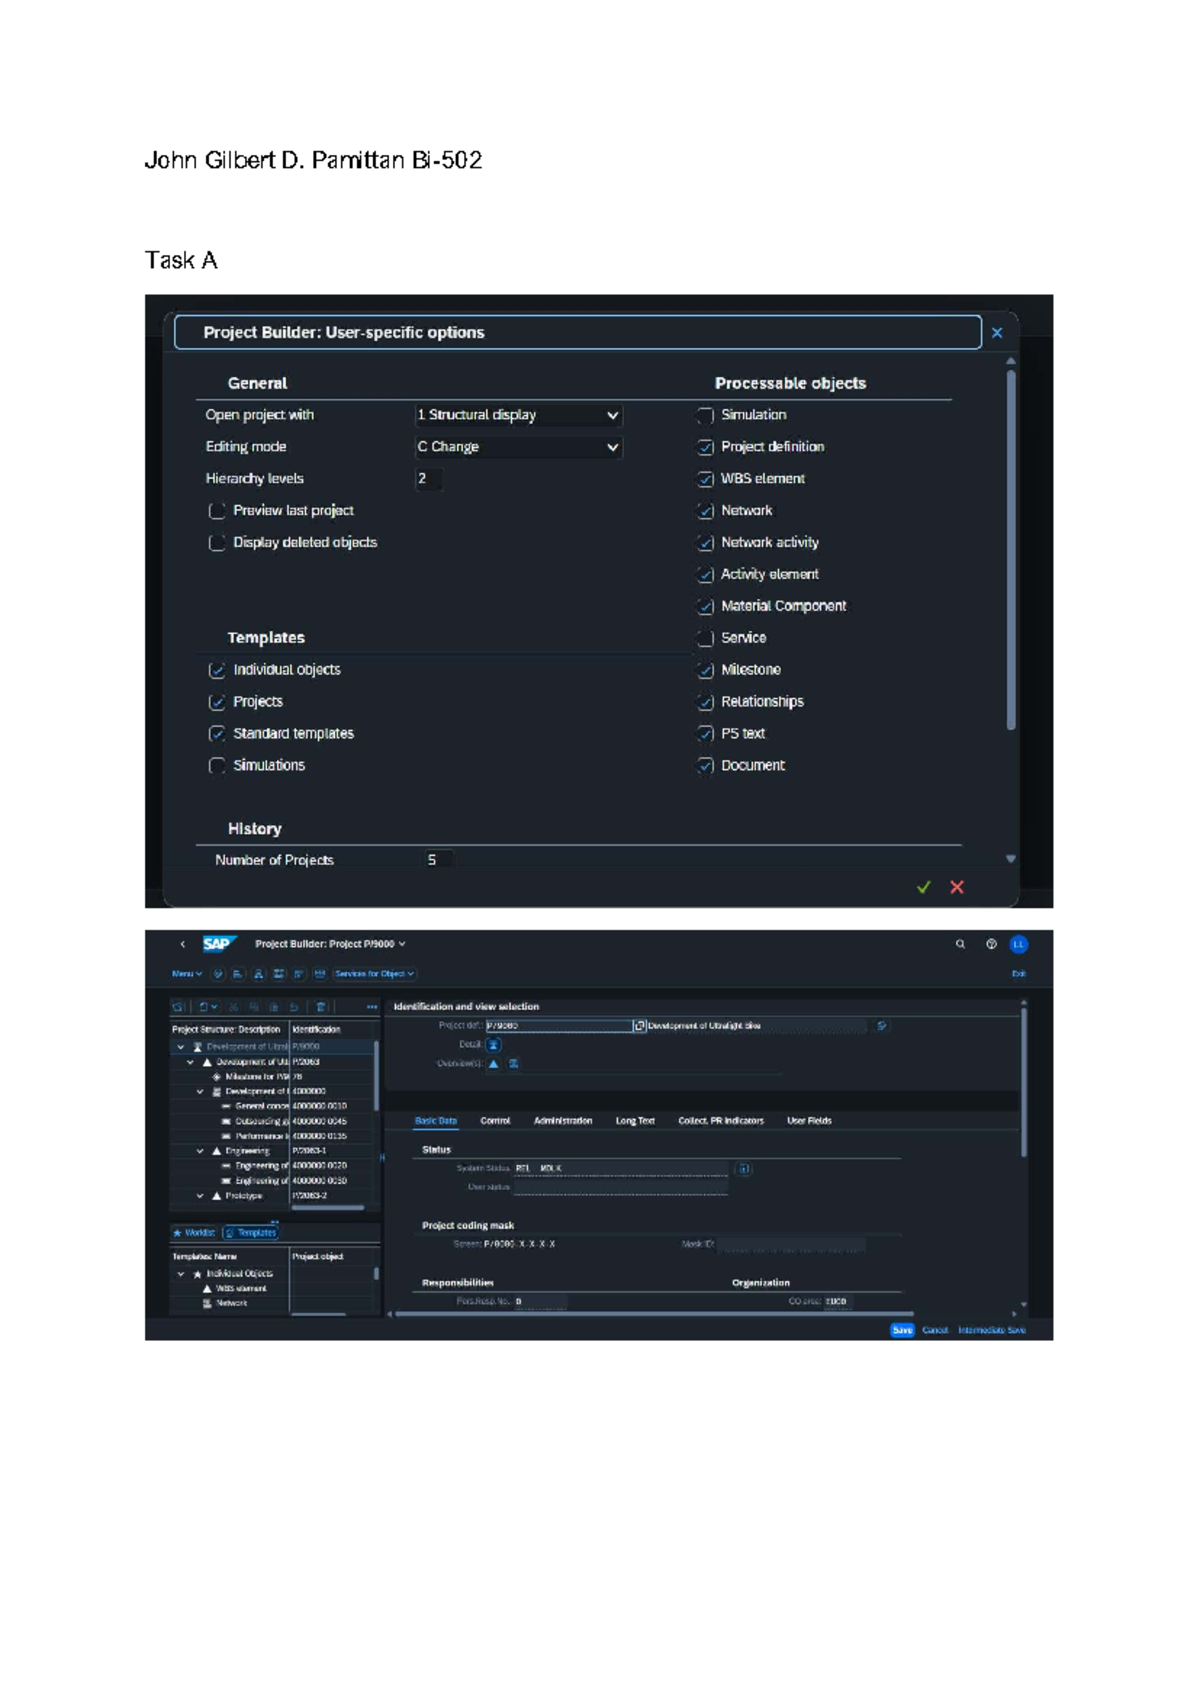Switch to the Worklist button
1200x1696 pixels.
pyautogui.click(x=195, y=1233)
